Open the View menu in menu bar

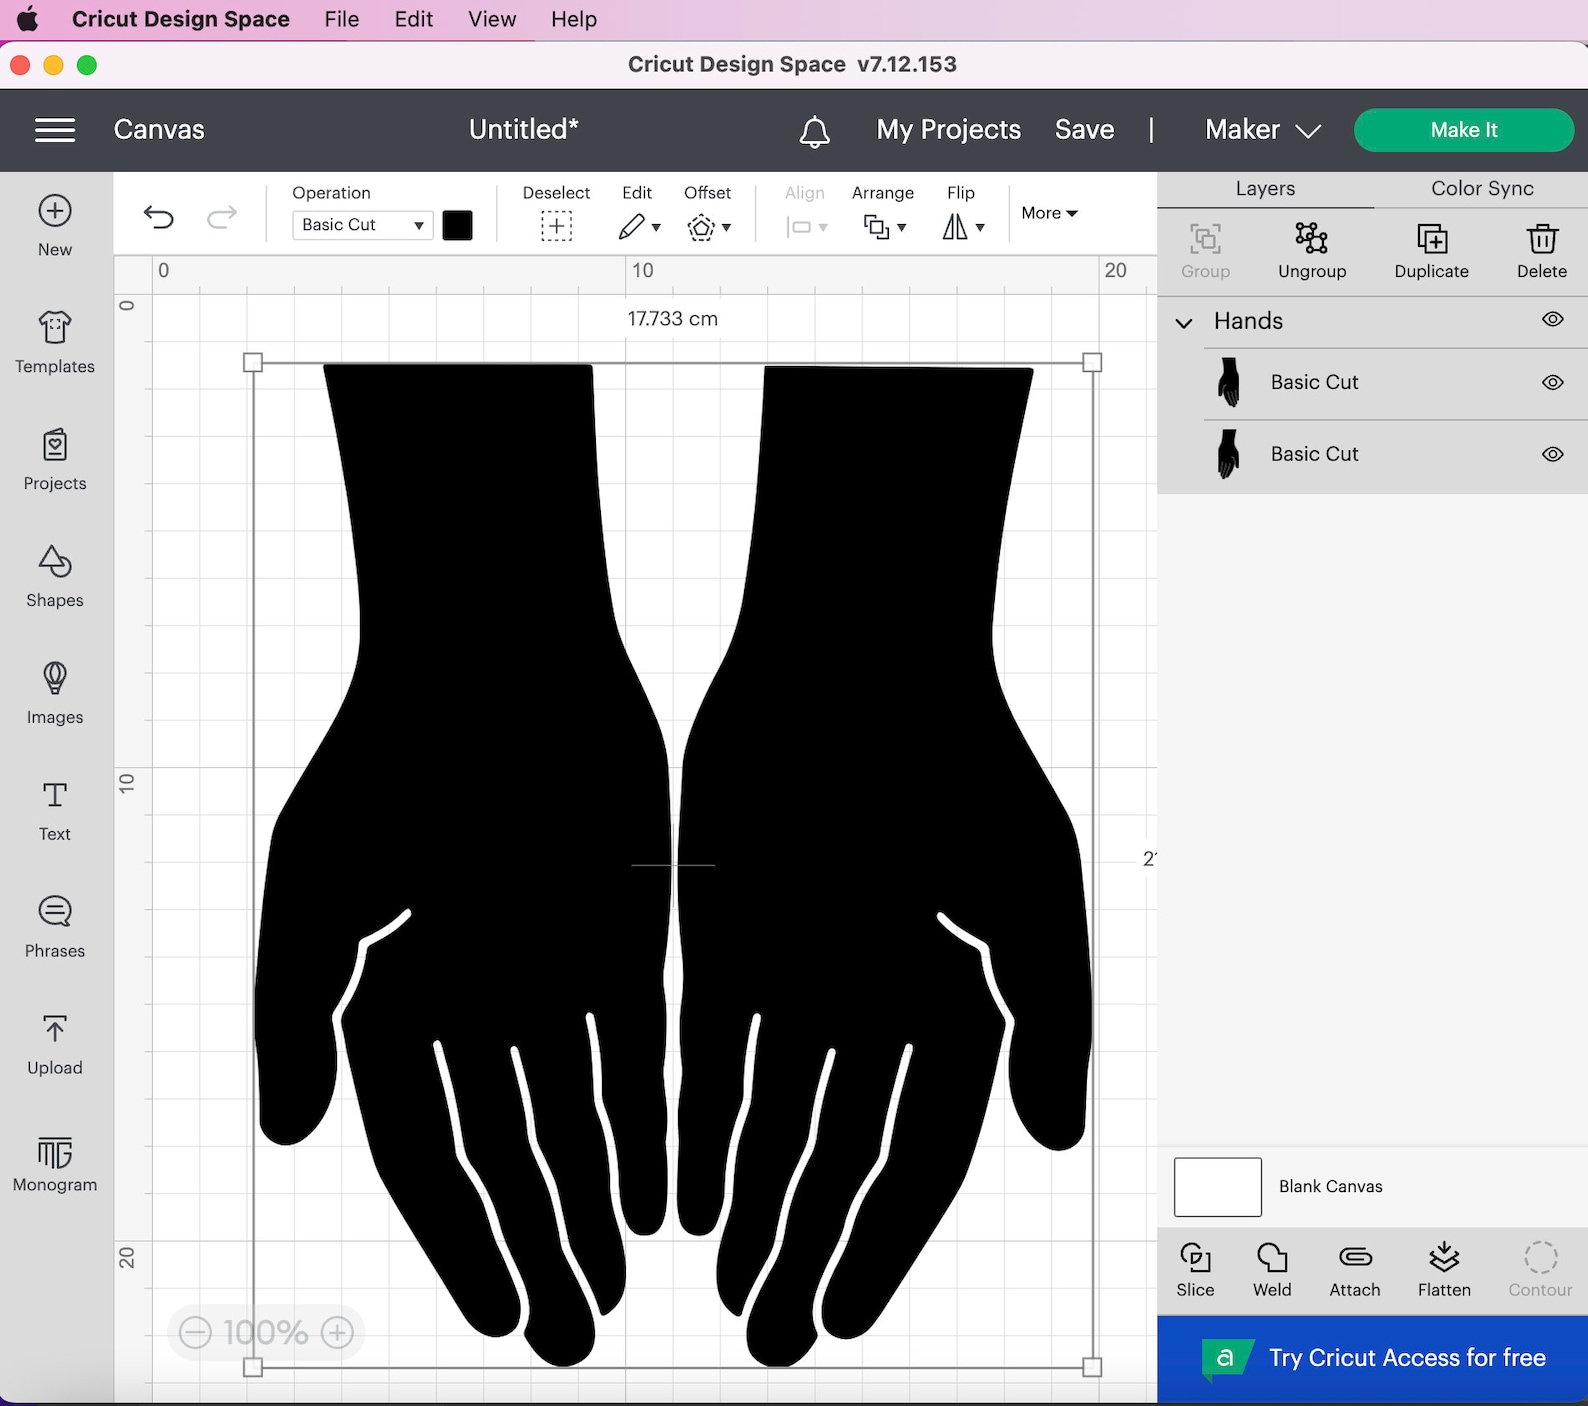(492, 19)
